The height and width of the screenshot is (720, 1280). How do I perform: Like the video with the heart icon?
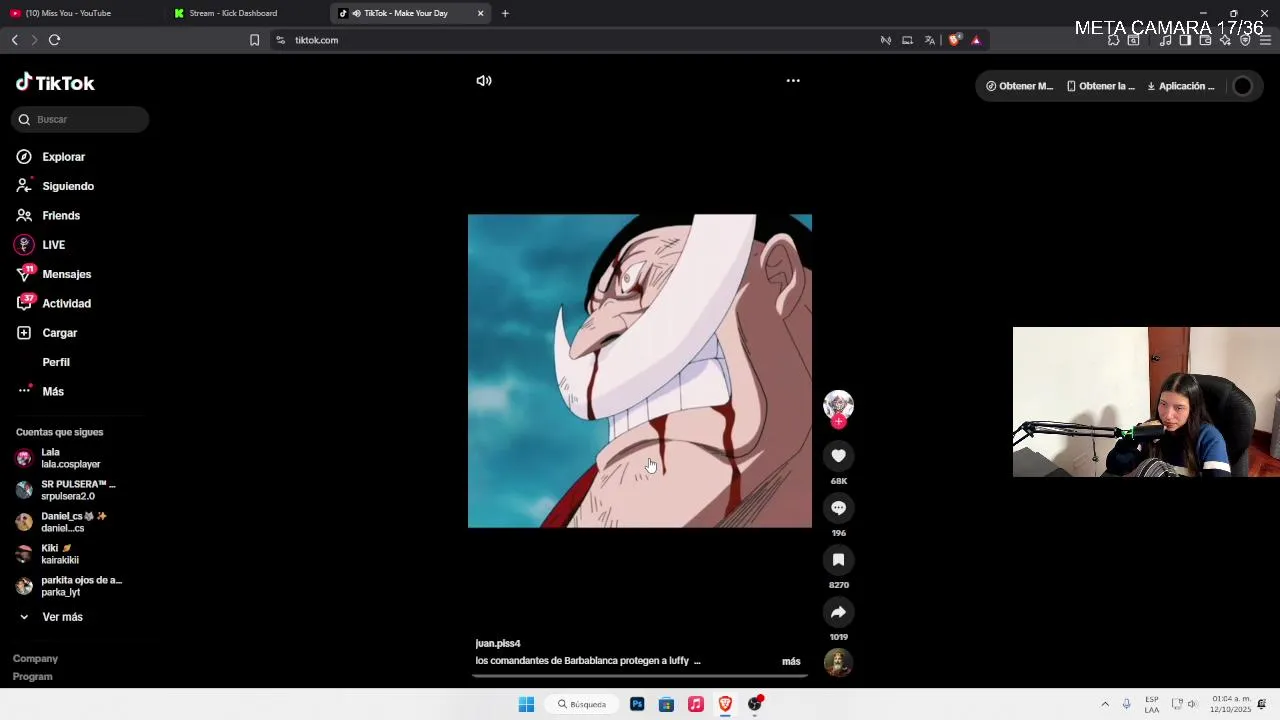click(x=838, y=456)
